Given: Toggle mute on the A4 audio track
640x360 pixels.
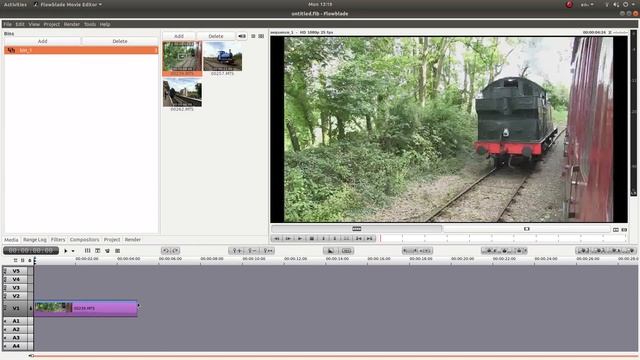Looking at the screenshot, I should tap(5, 346).
